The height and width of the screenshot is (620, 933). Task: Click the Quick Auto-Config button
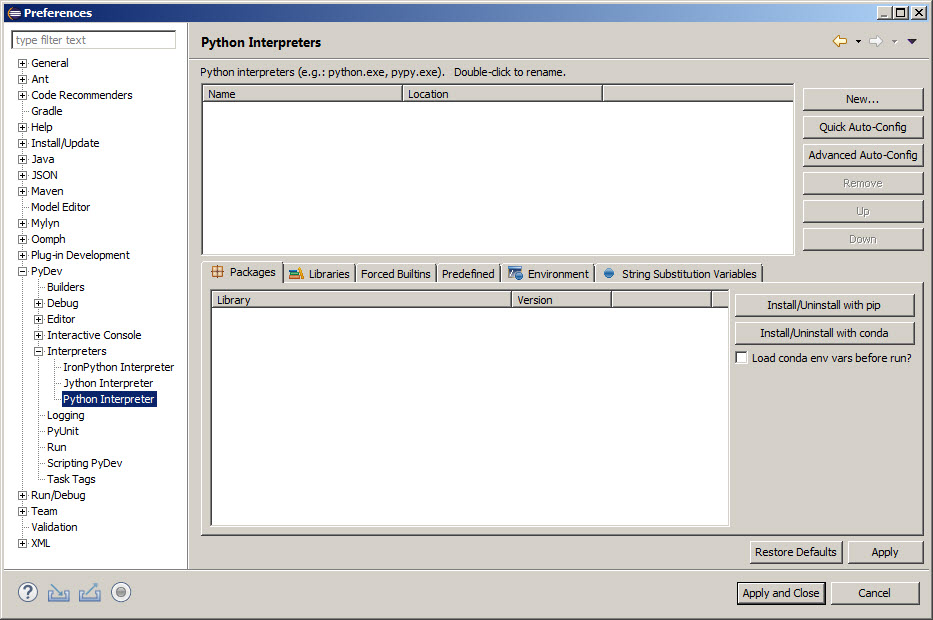[862, 127]
